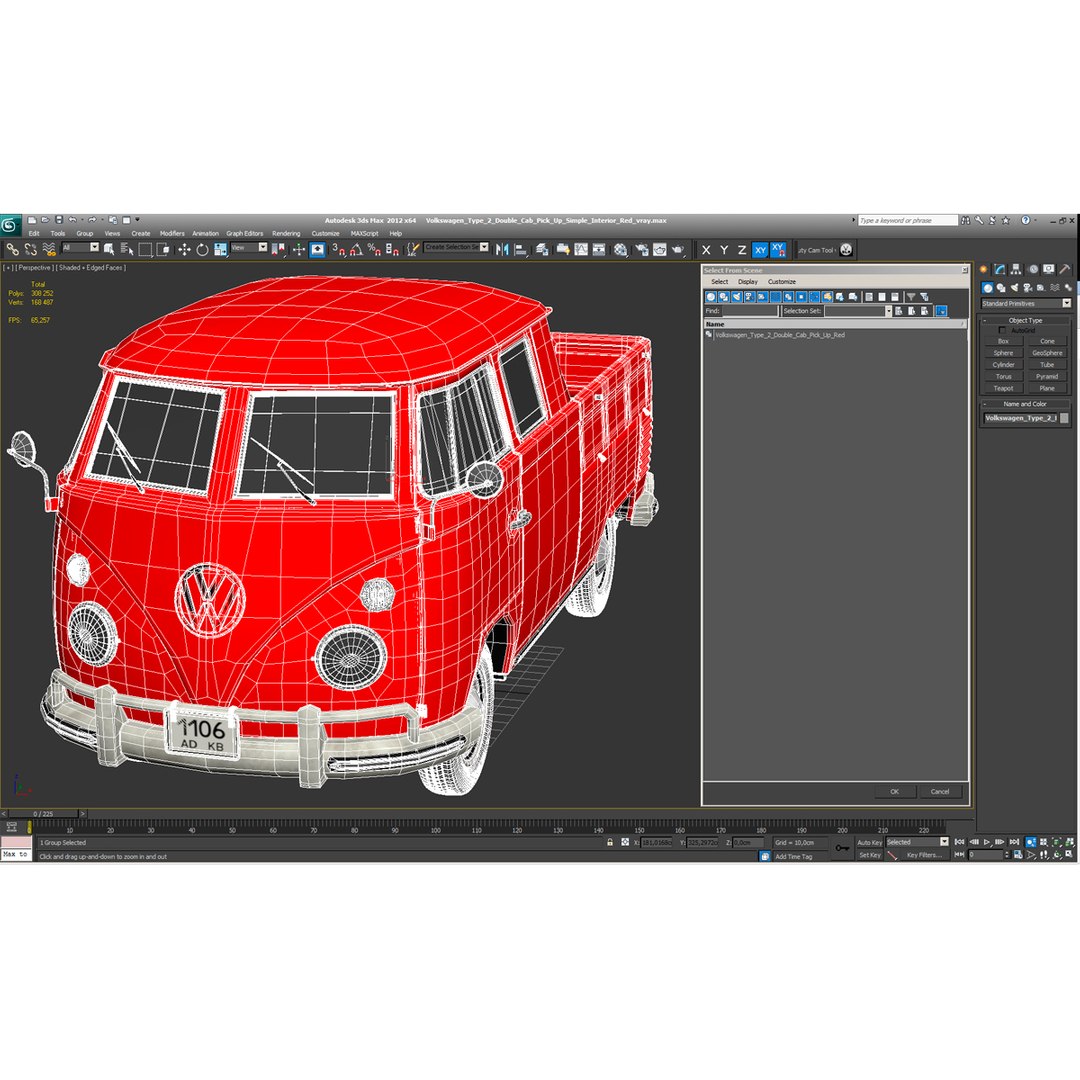Open the Modify command panel tab
Viewport: 1080px width, 1080px height.
coord(999,269)
